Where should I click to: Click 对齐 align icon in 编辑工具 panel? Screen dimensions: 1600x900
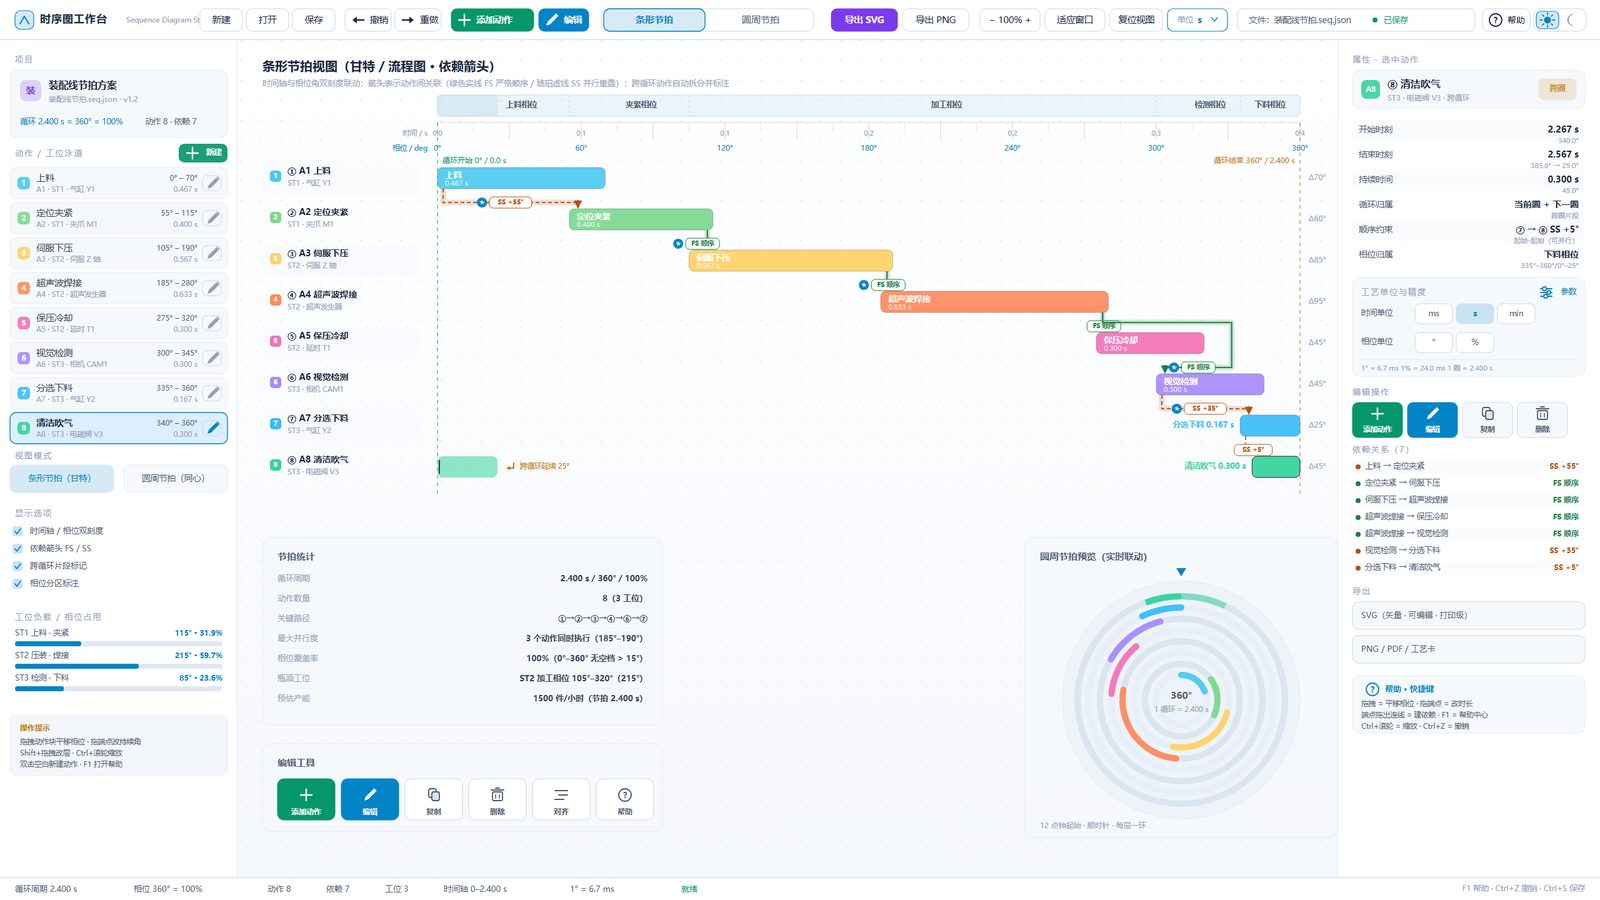point(561,799)
